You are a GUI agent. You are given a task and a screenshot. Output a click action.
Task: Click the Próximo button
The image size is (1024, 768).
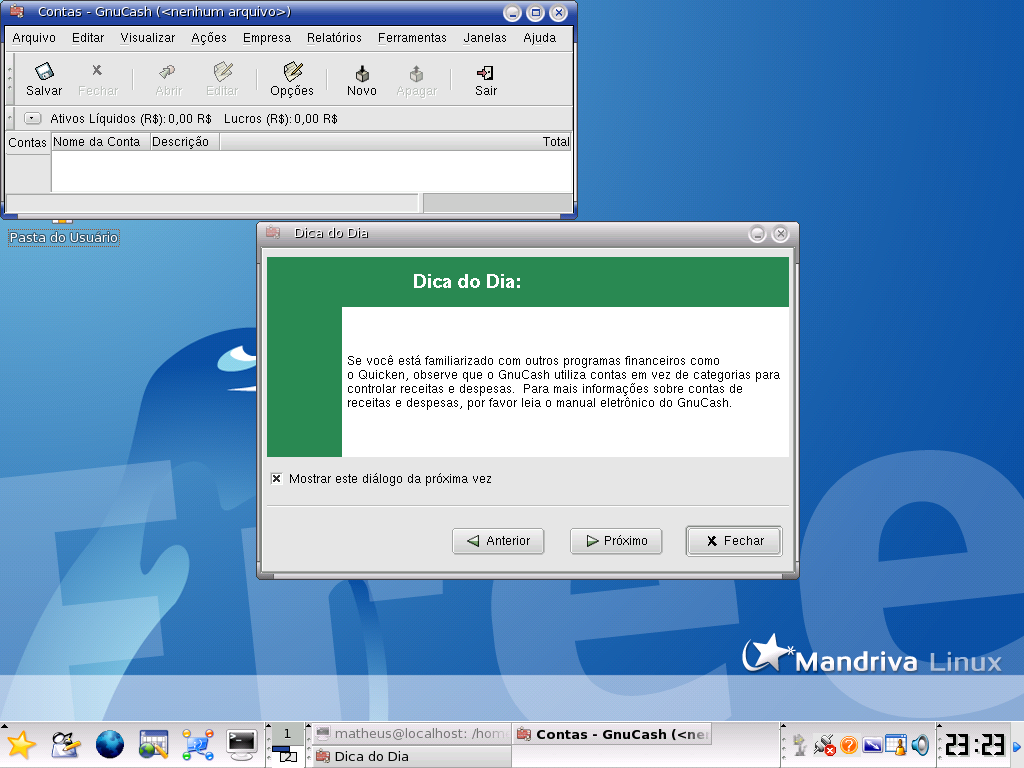pyautogui.click(x=616, y=541)
